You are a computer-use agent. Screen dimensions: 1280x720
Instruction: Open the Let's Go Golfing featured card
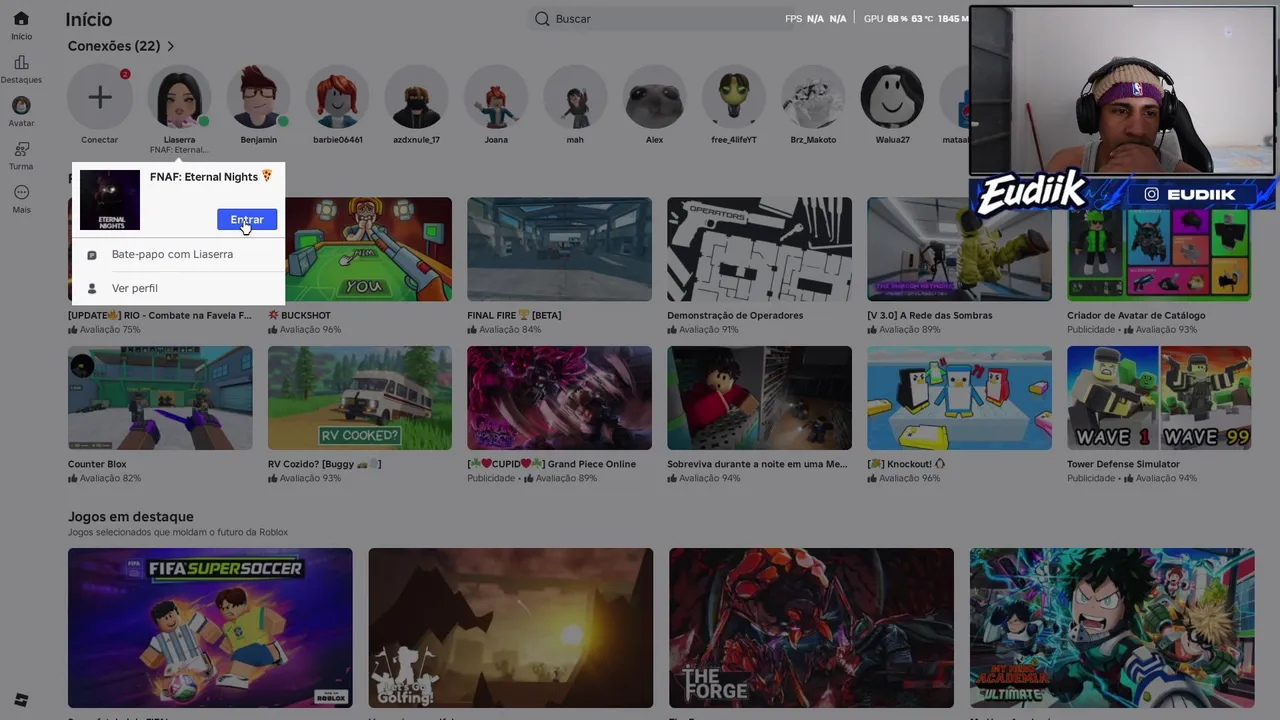pyautogui.click(x=510, y=628)
